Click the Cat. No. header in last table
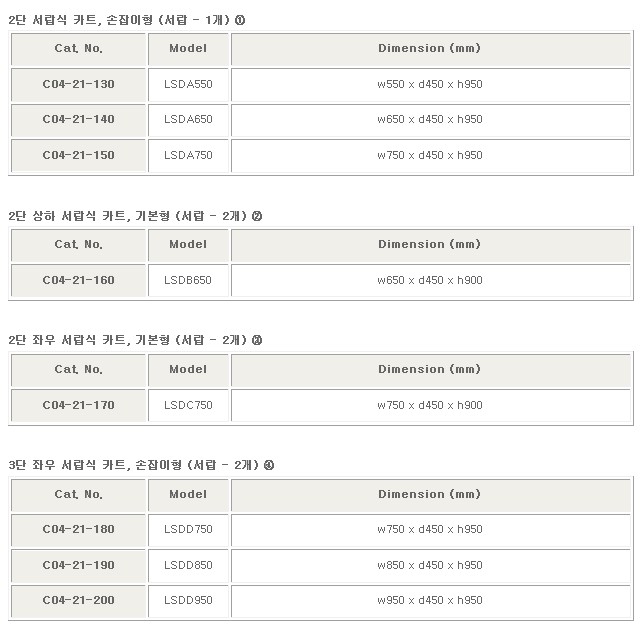The width and height of the screenshot is (644, 638). pyautogui.click(x=78, y=495)
